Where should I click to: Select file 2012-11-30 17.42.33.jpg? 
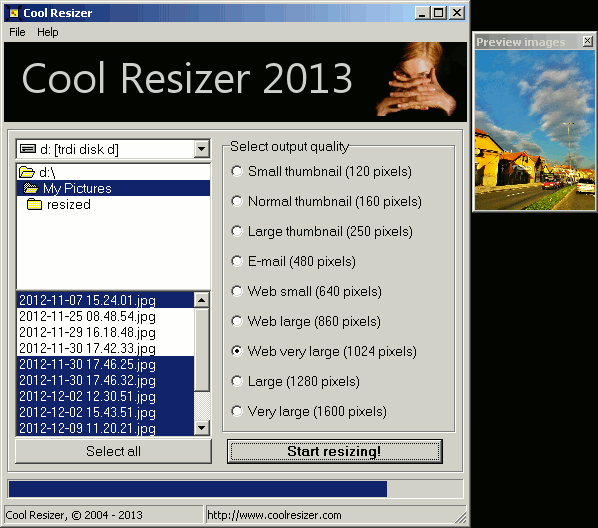(106, 348)
